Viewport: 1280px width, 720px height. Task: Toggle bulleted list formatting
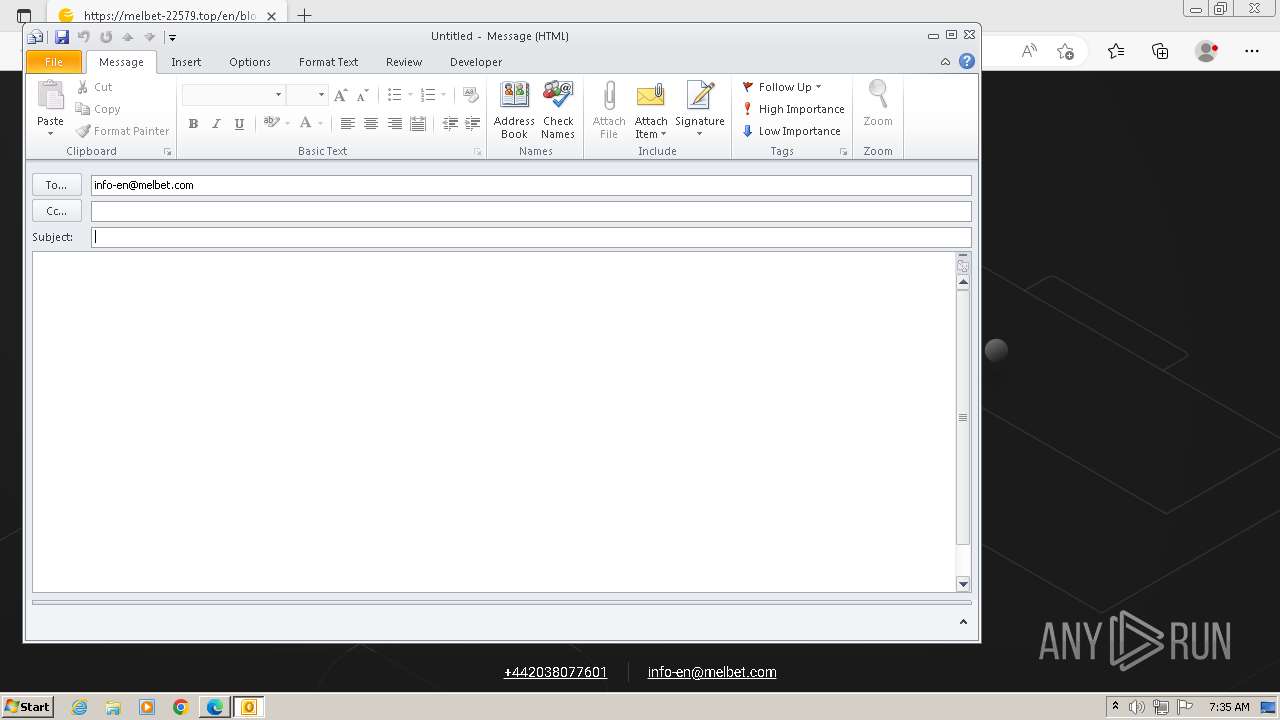[x=395, y=95]
